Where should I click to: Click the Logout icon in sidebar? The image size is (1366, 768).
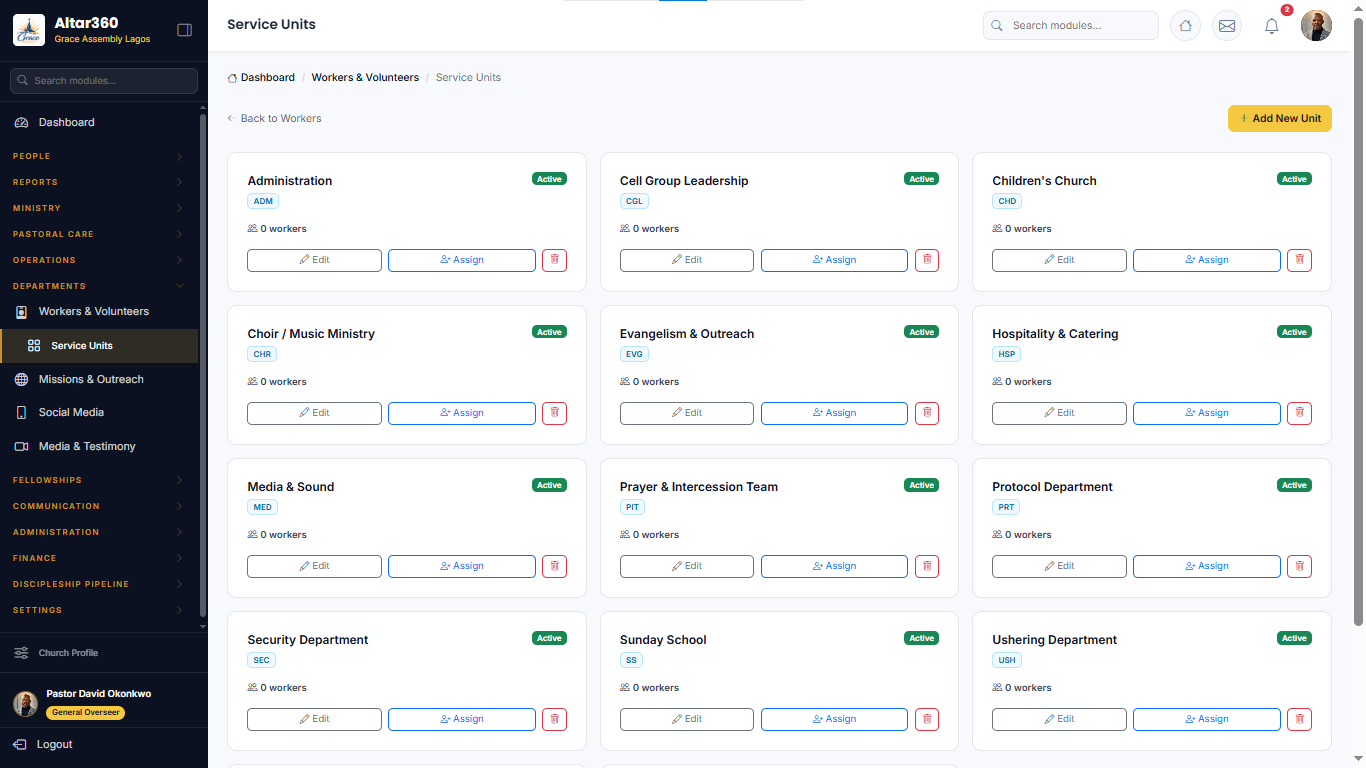coord(20,744)
